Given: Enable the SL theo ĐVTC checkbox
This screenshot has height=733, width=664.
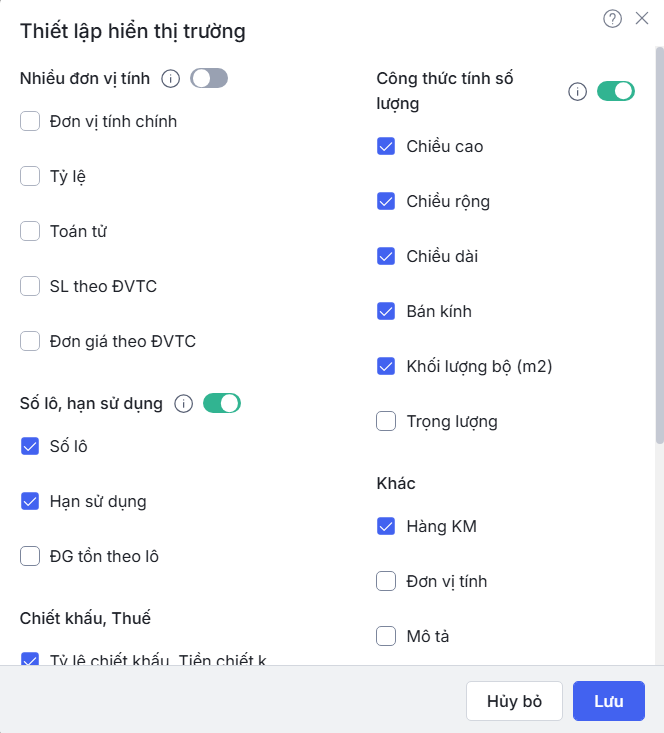Looking at the screenshot, I should tap(30, 287).
